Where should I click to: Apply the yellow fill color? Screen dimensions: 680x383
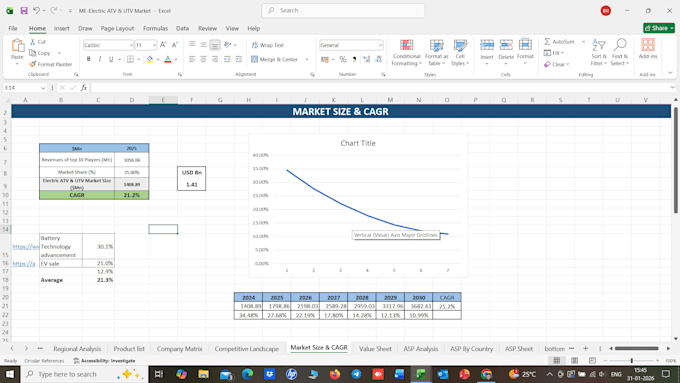point(150,59)
